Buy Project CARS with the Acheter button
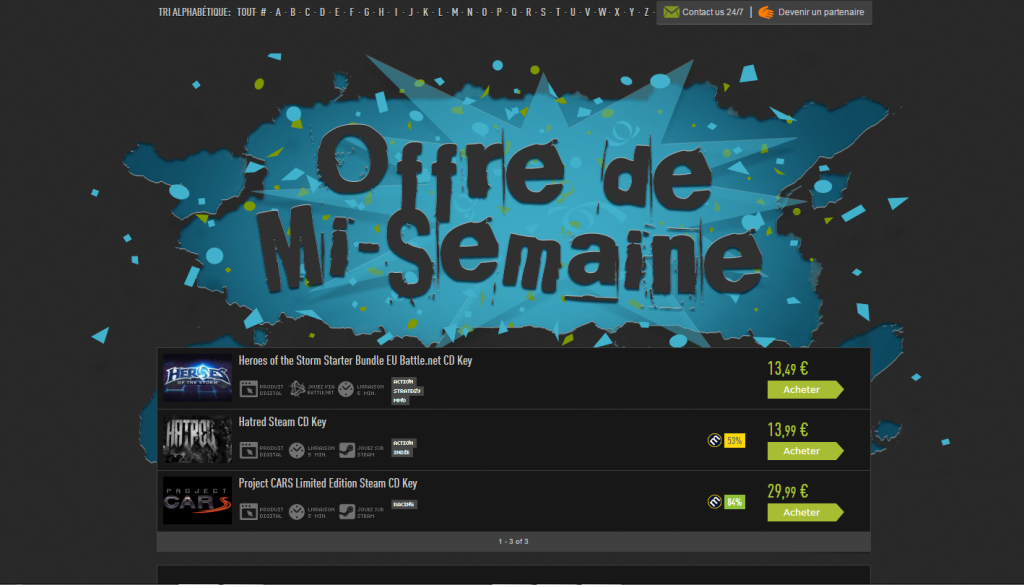The height and width of the screenshot is (585, 1024). pyautogui.click(x=803, y=512)
